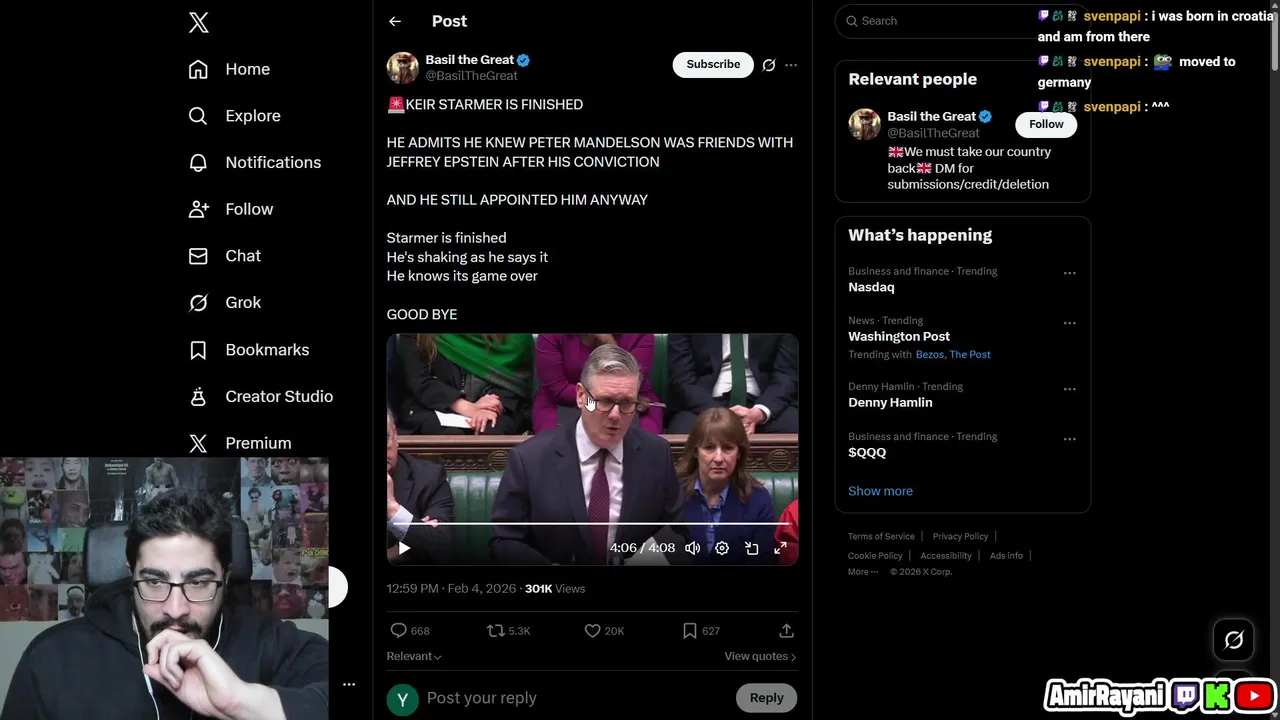
Task: Open the post's three-dot more menu
Action: tap(791, 65)
